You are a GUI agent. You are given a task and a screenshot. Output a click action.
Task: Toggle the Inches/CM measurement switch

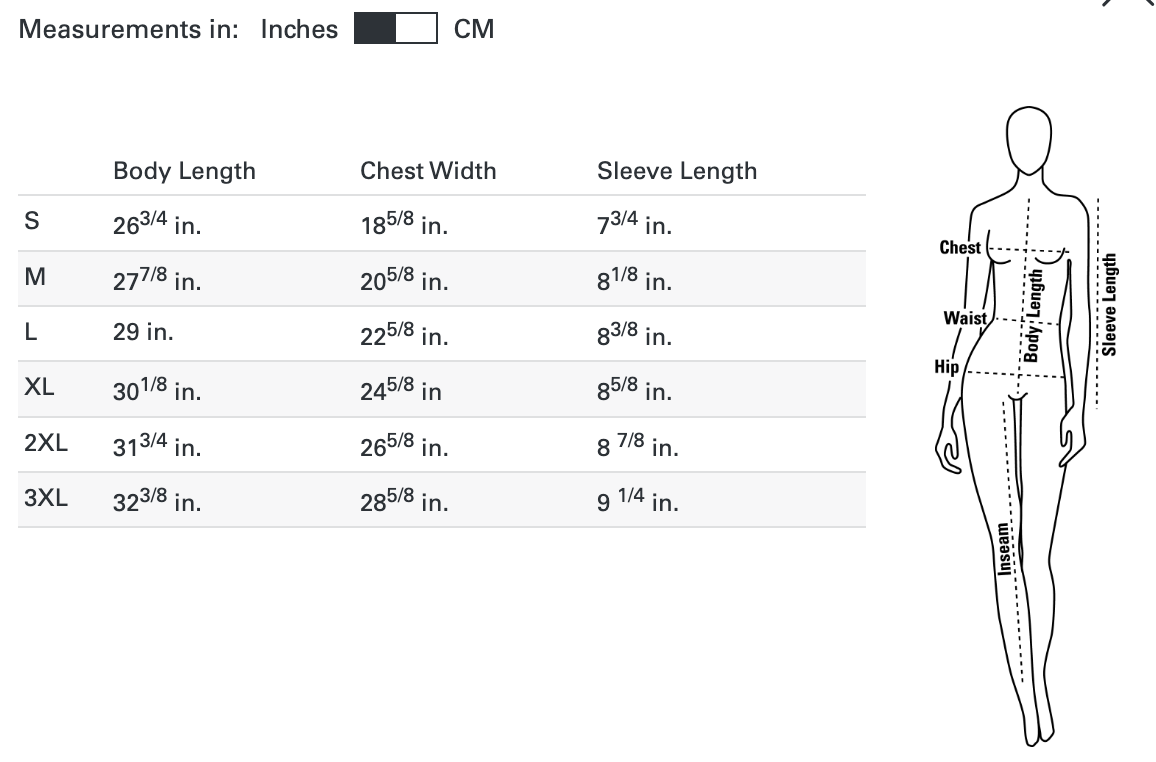(396, 29)
